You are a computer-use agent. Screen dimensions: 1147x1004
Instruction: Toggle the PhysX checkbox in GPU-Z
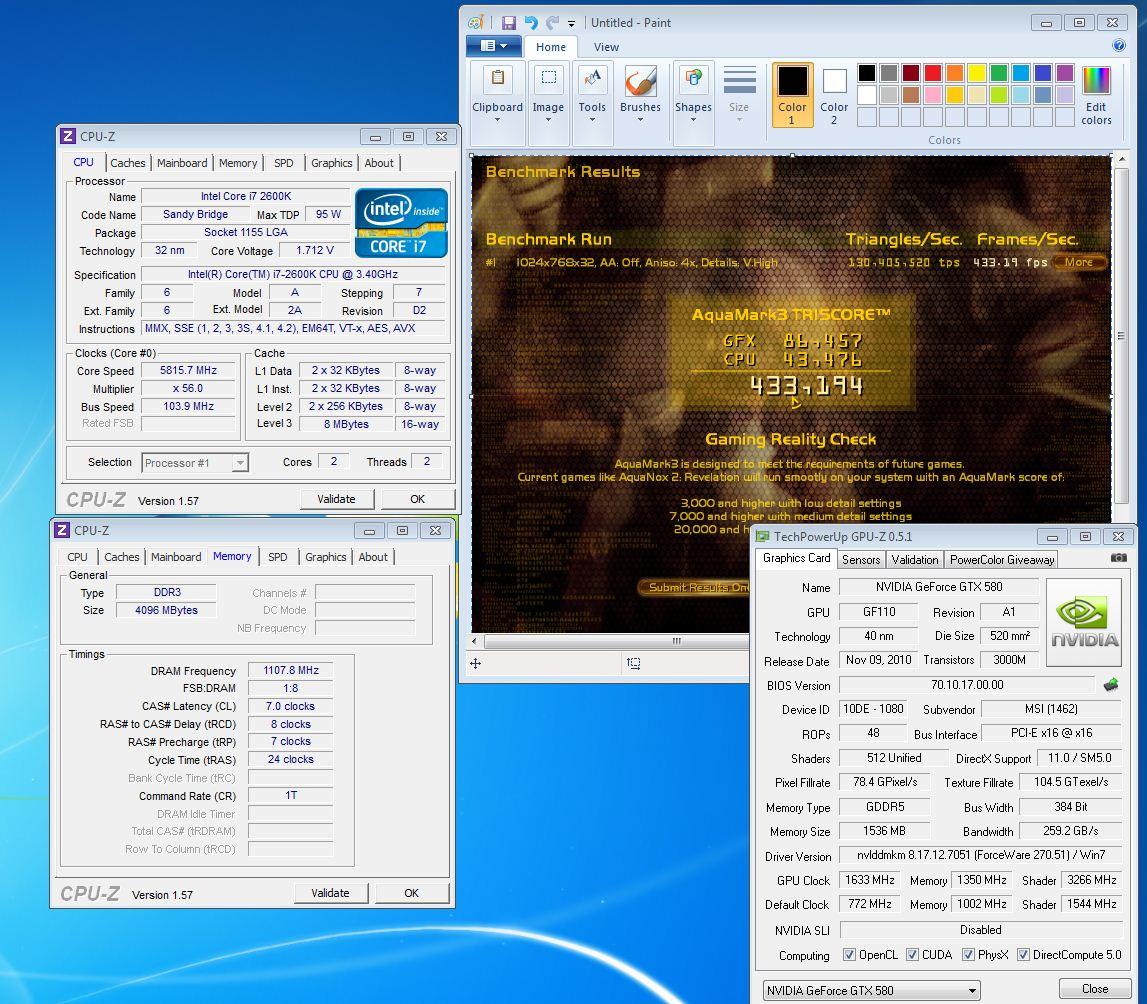pos(968,955)
